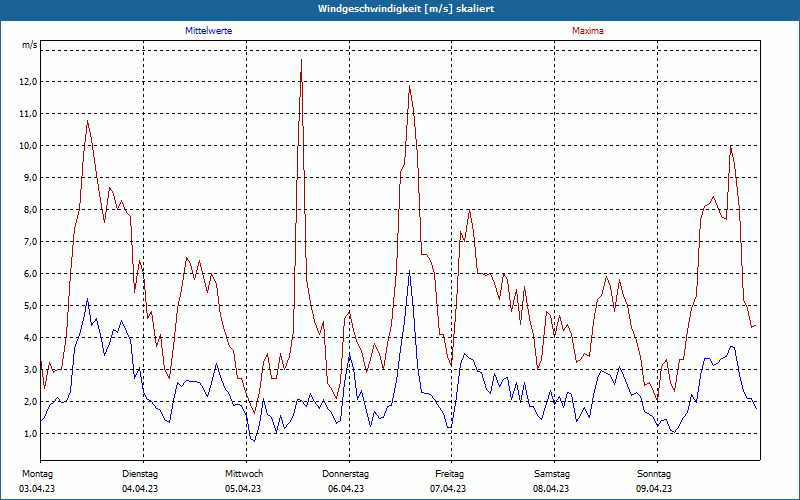Image resolution: width=800 pixels, height=500 pixels.
Task: Click the 'Donnerstag' day label
Action: [345, 474]
